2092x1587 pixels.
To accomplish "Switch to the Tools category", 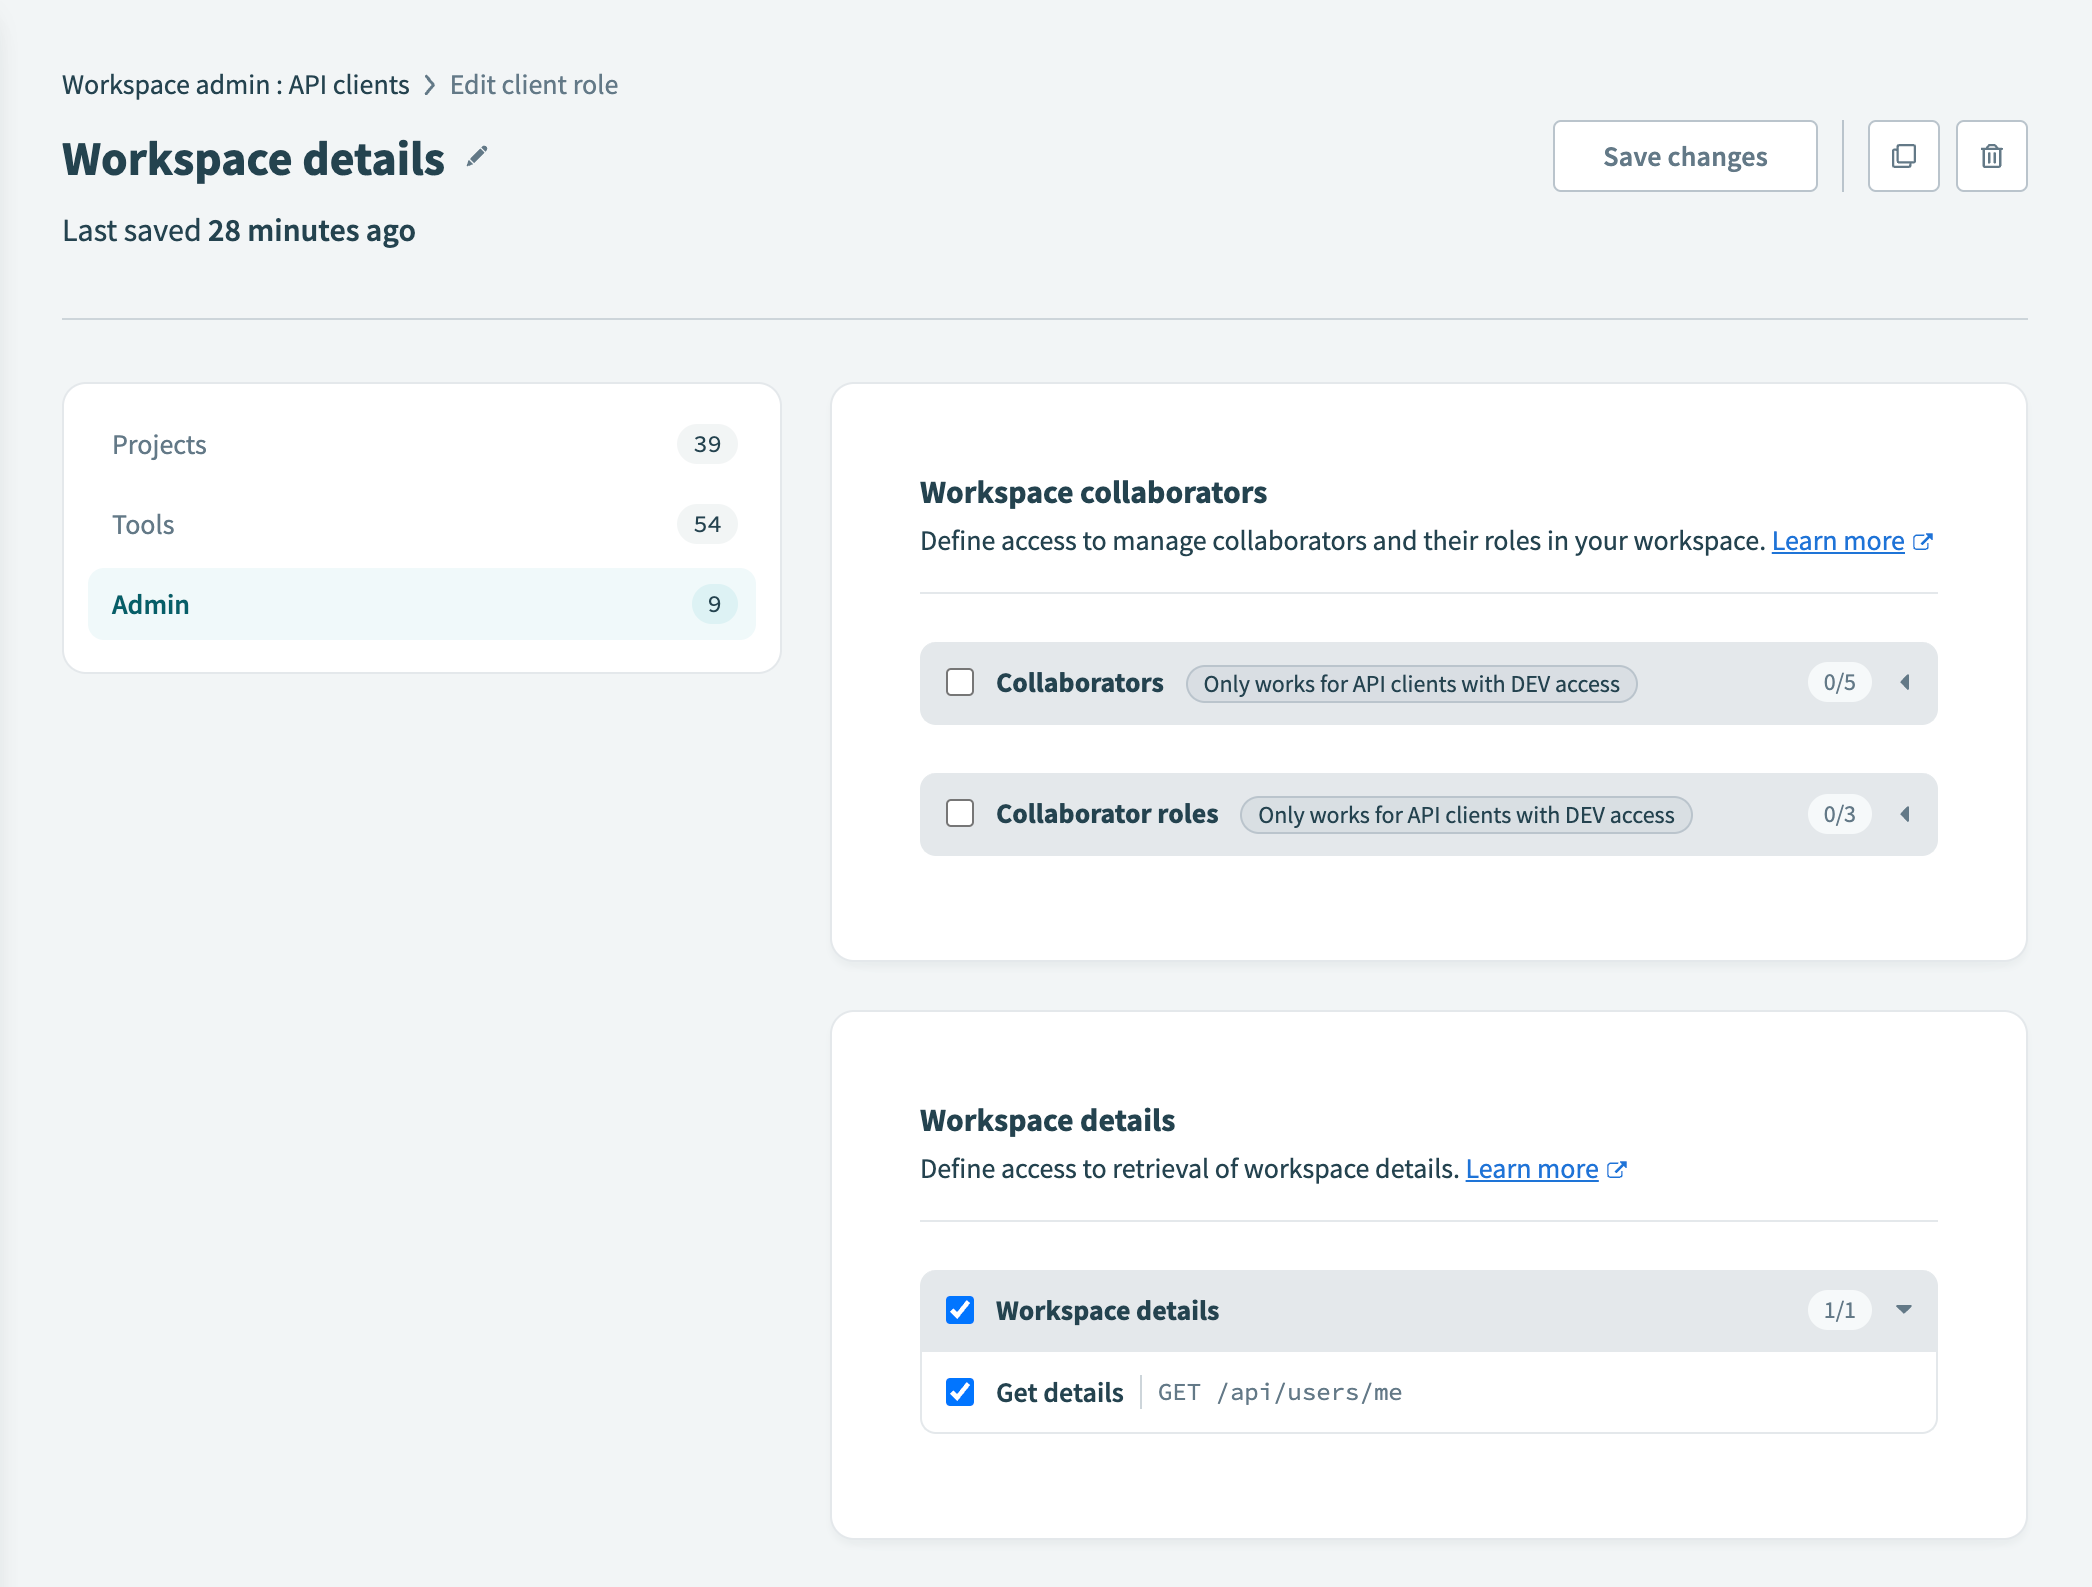I will [x=143, y=524].
